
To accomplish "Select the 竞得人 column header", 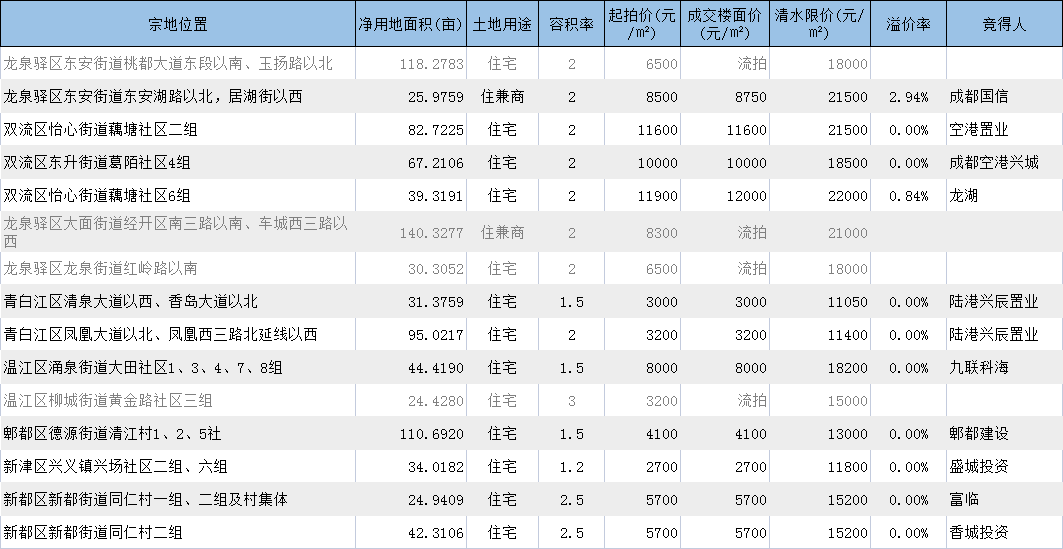I will (1005, 24).
